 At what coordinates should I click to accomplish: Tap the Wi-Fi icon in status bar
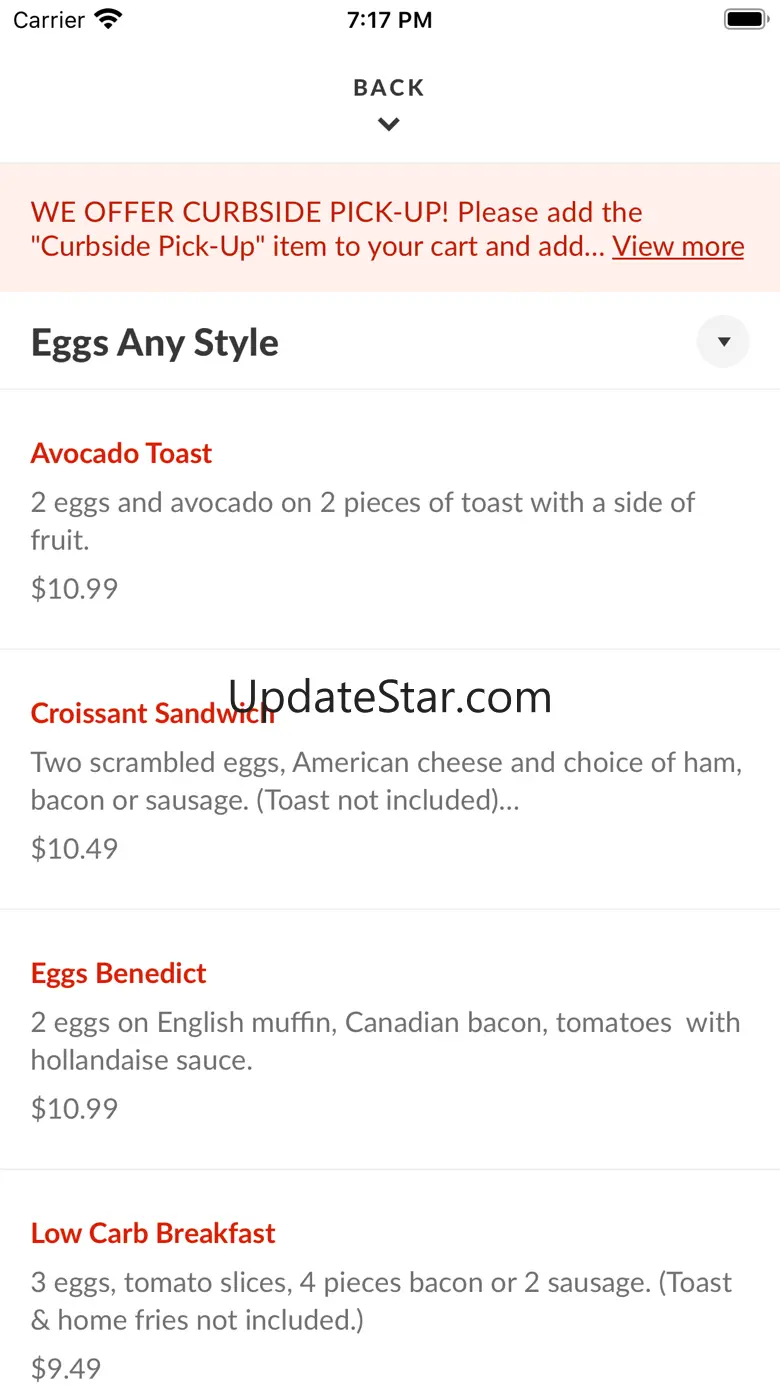point(108,19)
